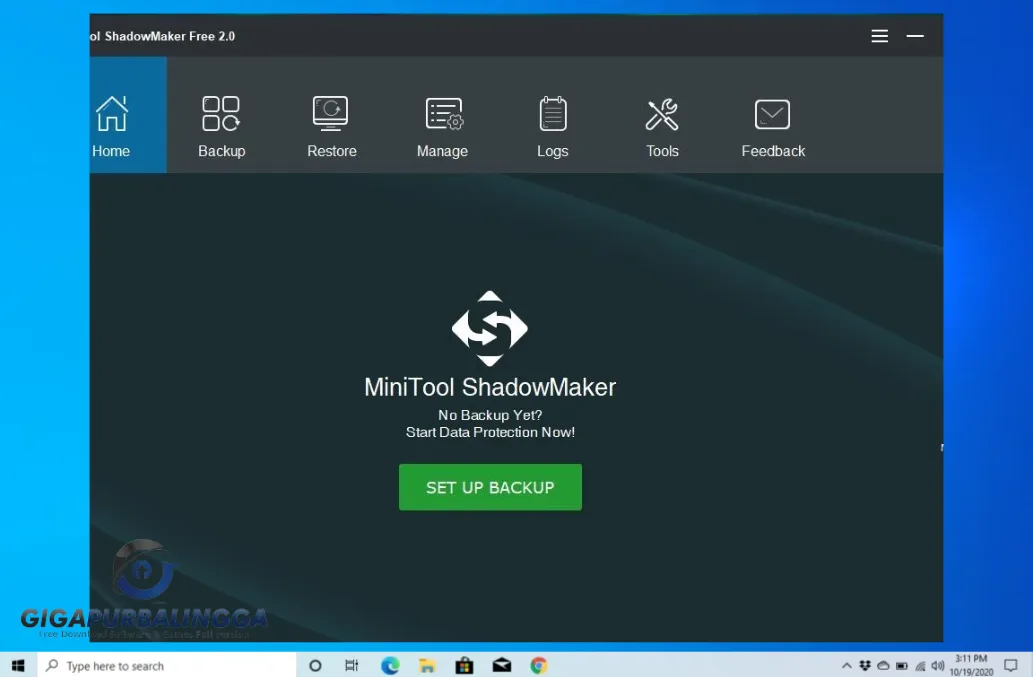
Task: Click the Dropbox tray icon
Action: [865, 666]
